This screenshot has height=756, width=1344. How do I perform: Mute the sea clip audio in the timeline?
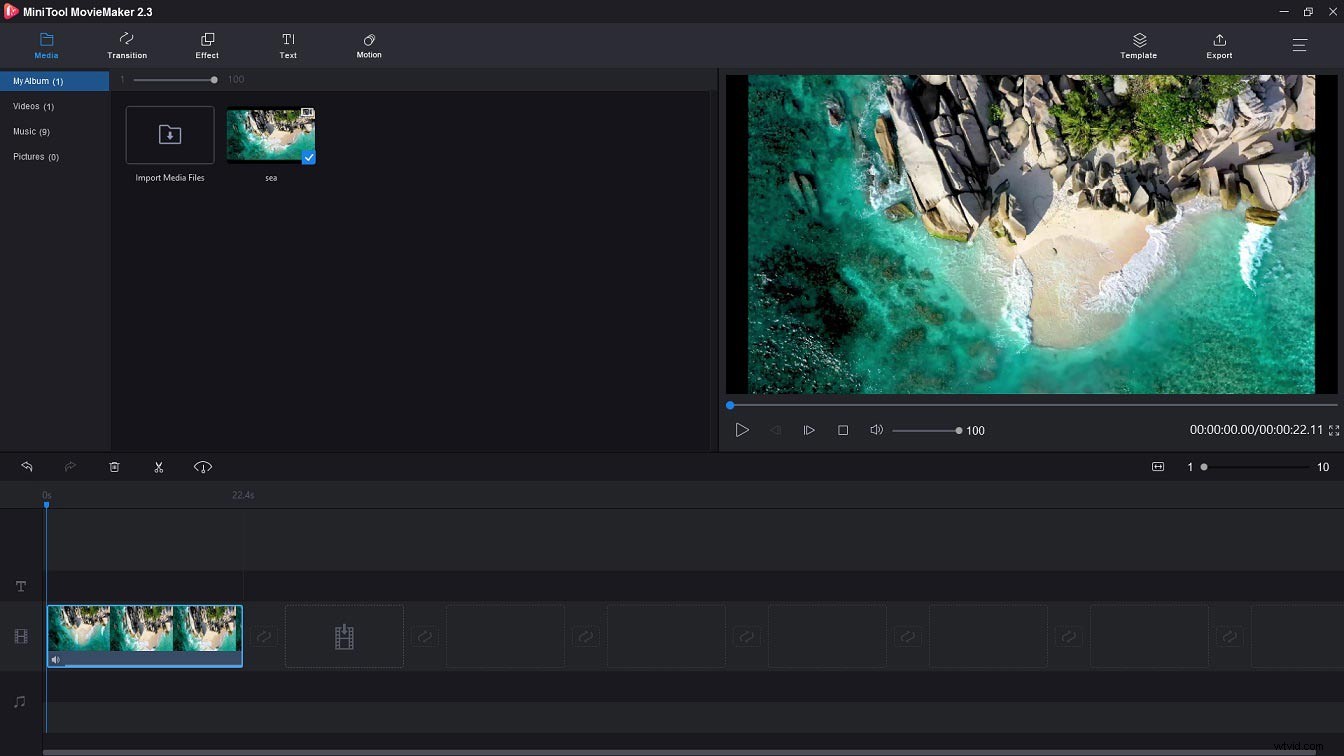(x=56, y=659)
